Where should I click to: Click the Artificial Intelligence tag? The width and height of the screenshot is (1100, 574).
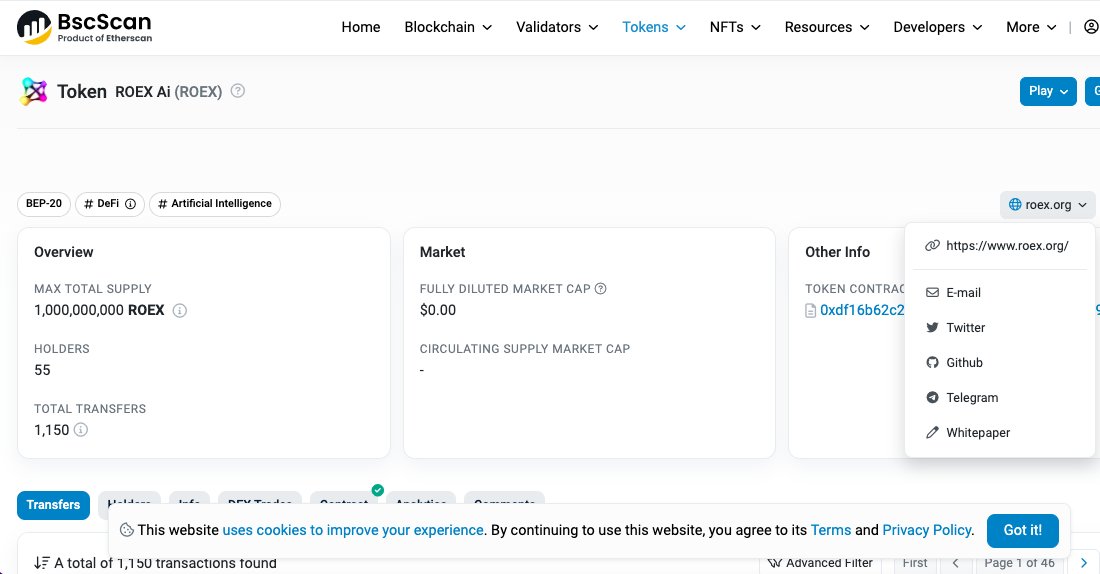(x=215, y=203)
